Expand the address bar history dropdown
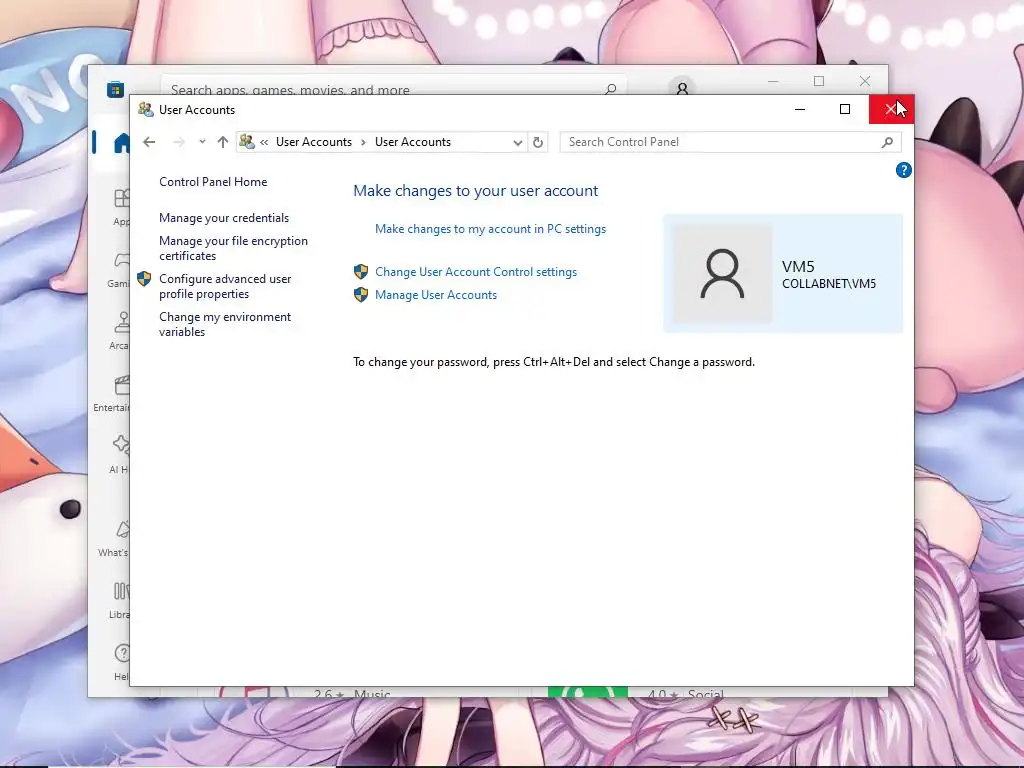This screenshot has height=768, width=1024. pos(518,142)
